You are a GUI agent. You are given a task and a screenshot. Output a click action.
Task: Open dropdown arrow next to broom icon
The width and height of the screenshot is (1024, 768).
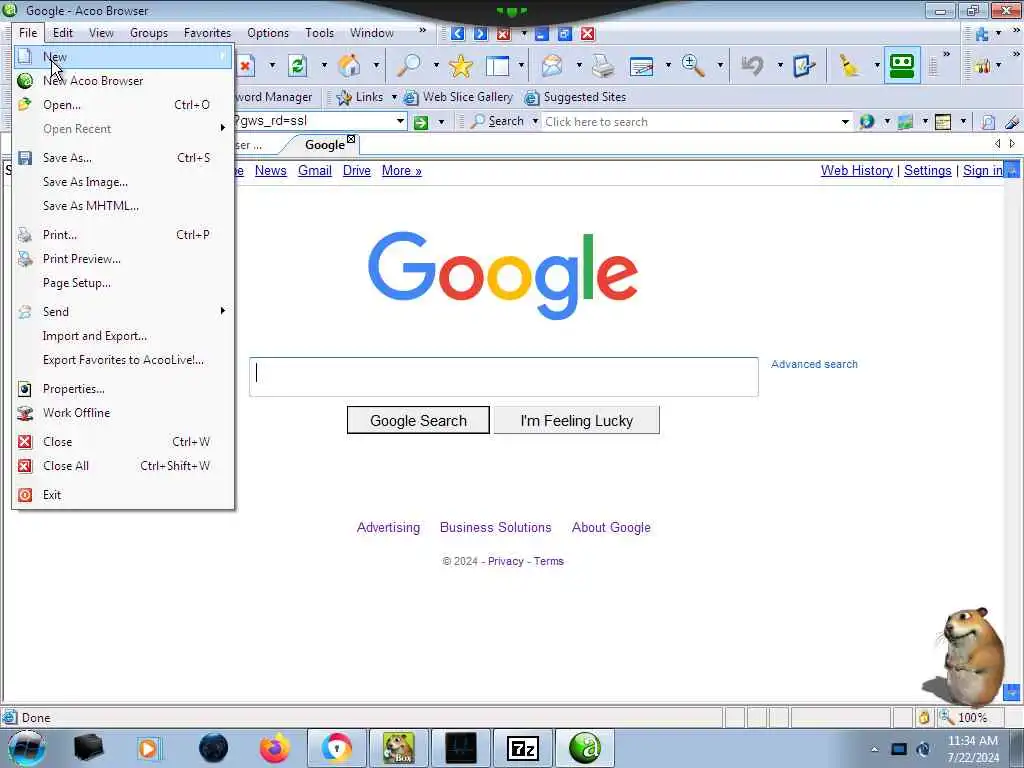click(877, 65)
